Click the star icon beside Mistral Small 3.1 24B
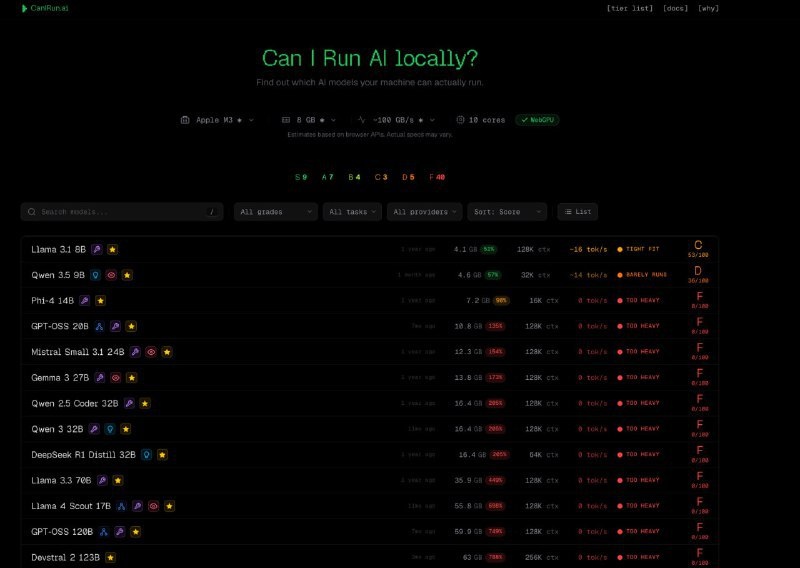The image size is (800, 568). click(x=167, y=352)
